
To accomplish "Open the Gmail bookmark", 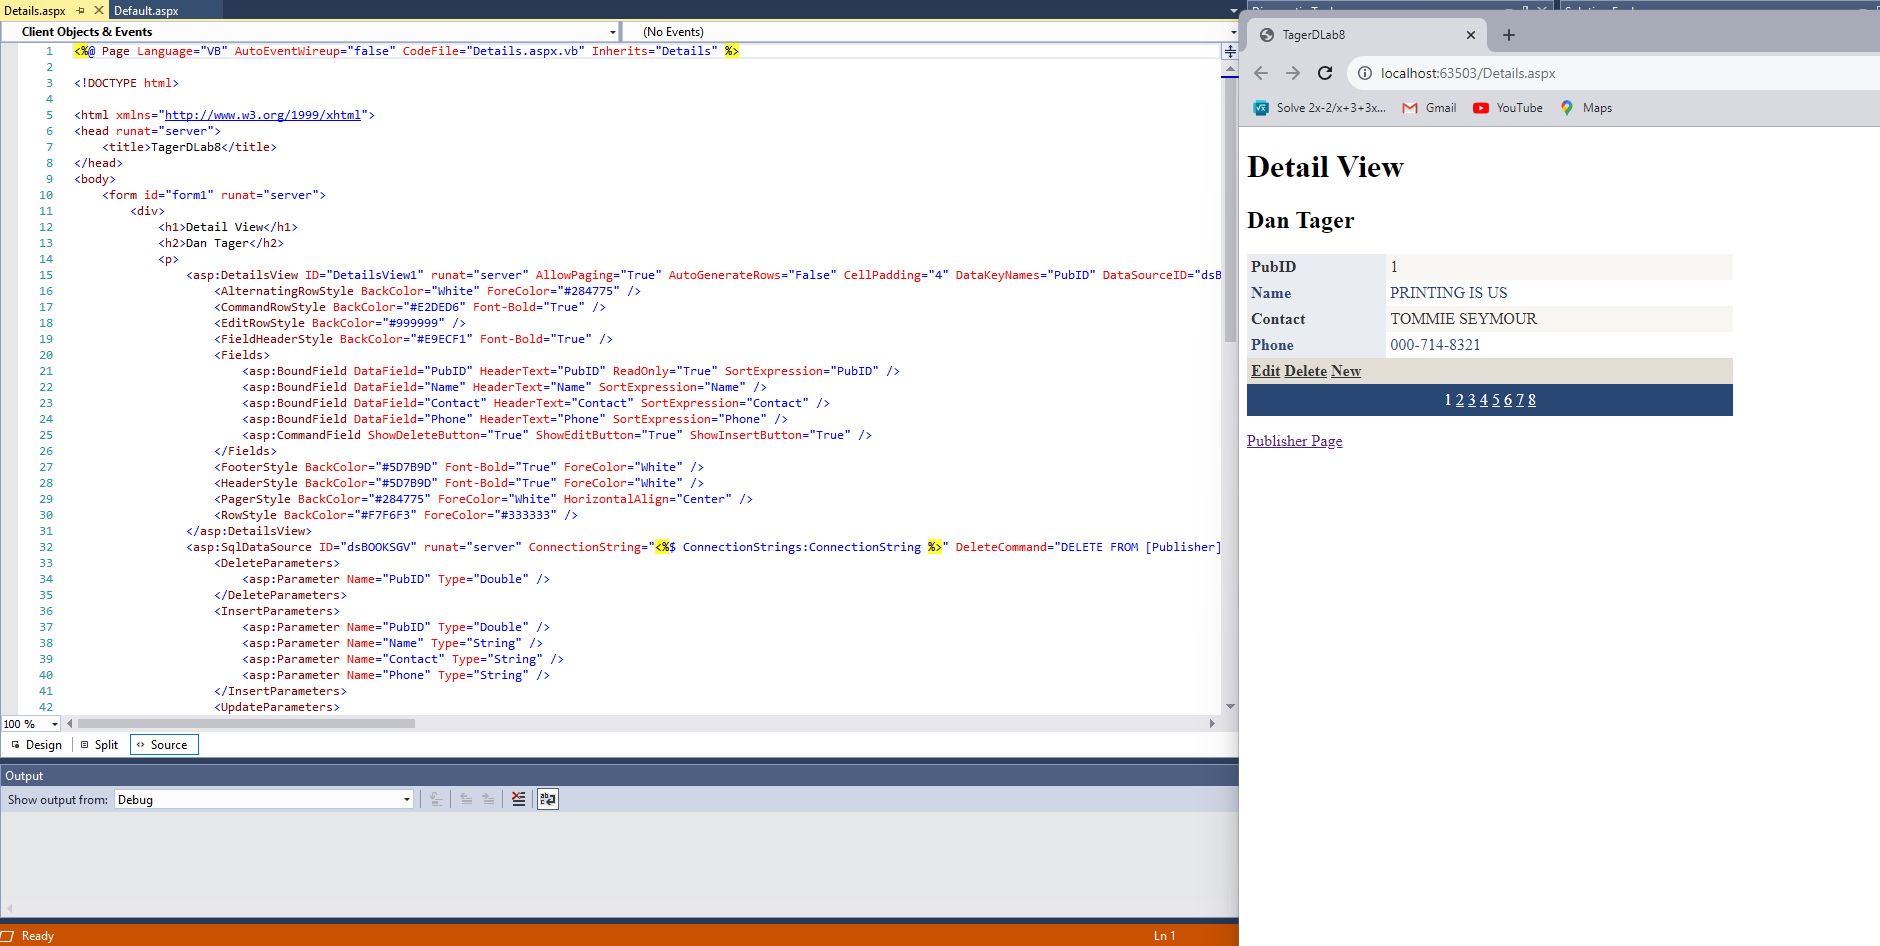I will click(x=1429, y=108).
